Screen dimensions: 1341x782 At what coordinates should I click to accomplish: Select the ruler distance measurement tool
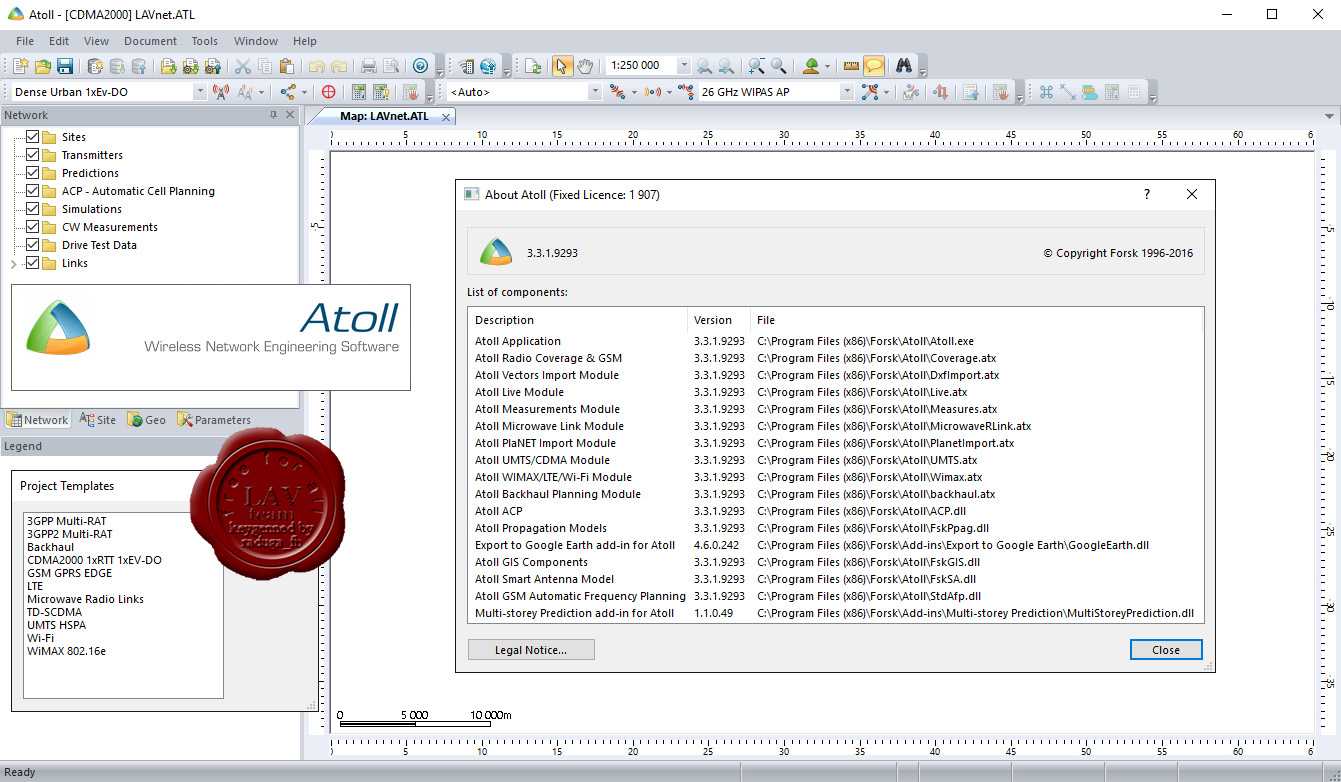852,66
